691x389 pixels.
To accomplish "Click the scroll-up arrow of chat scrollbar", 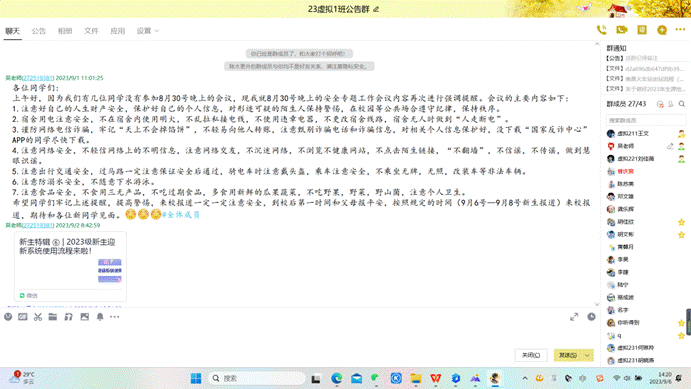I will click(x=597, y=44).
